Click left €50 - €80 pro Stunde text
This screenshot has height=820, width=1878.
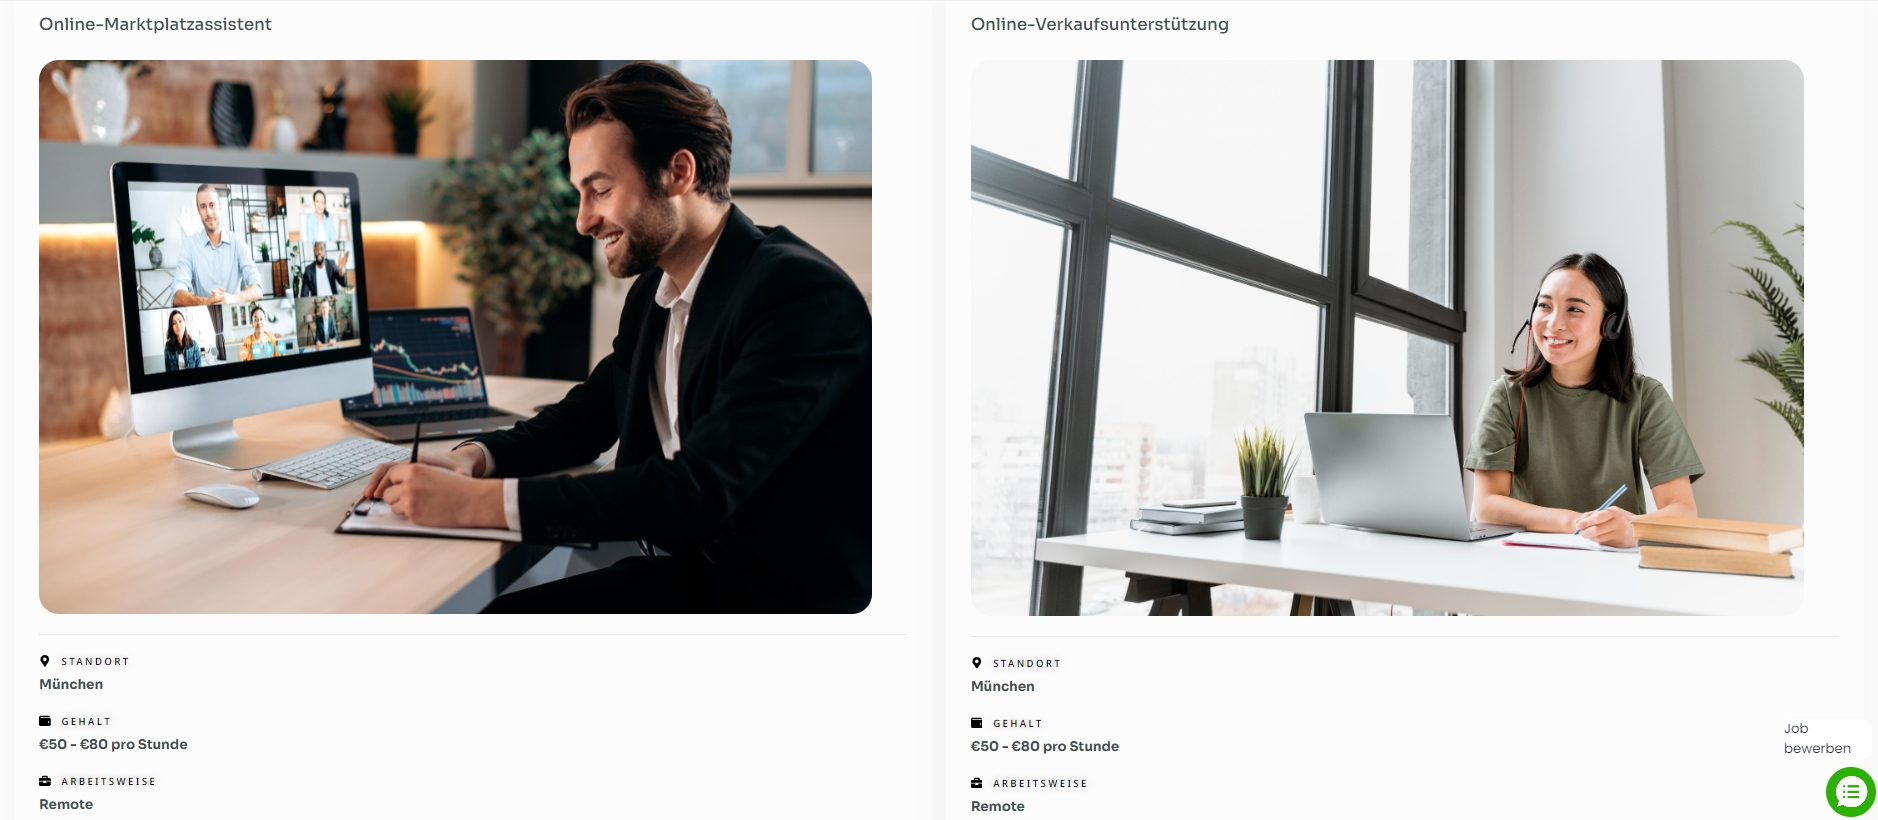pos(113,744)
